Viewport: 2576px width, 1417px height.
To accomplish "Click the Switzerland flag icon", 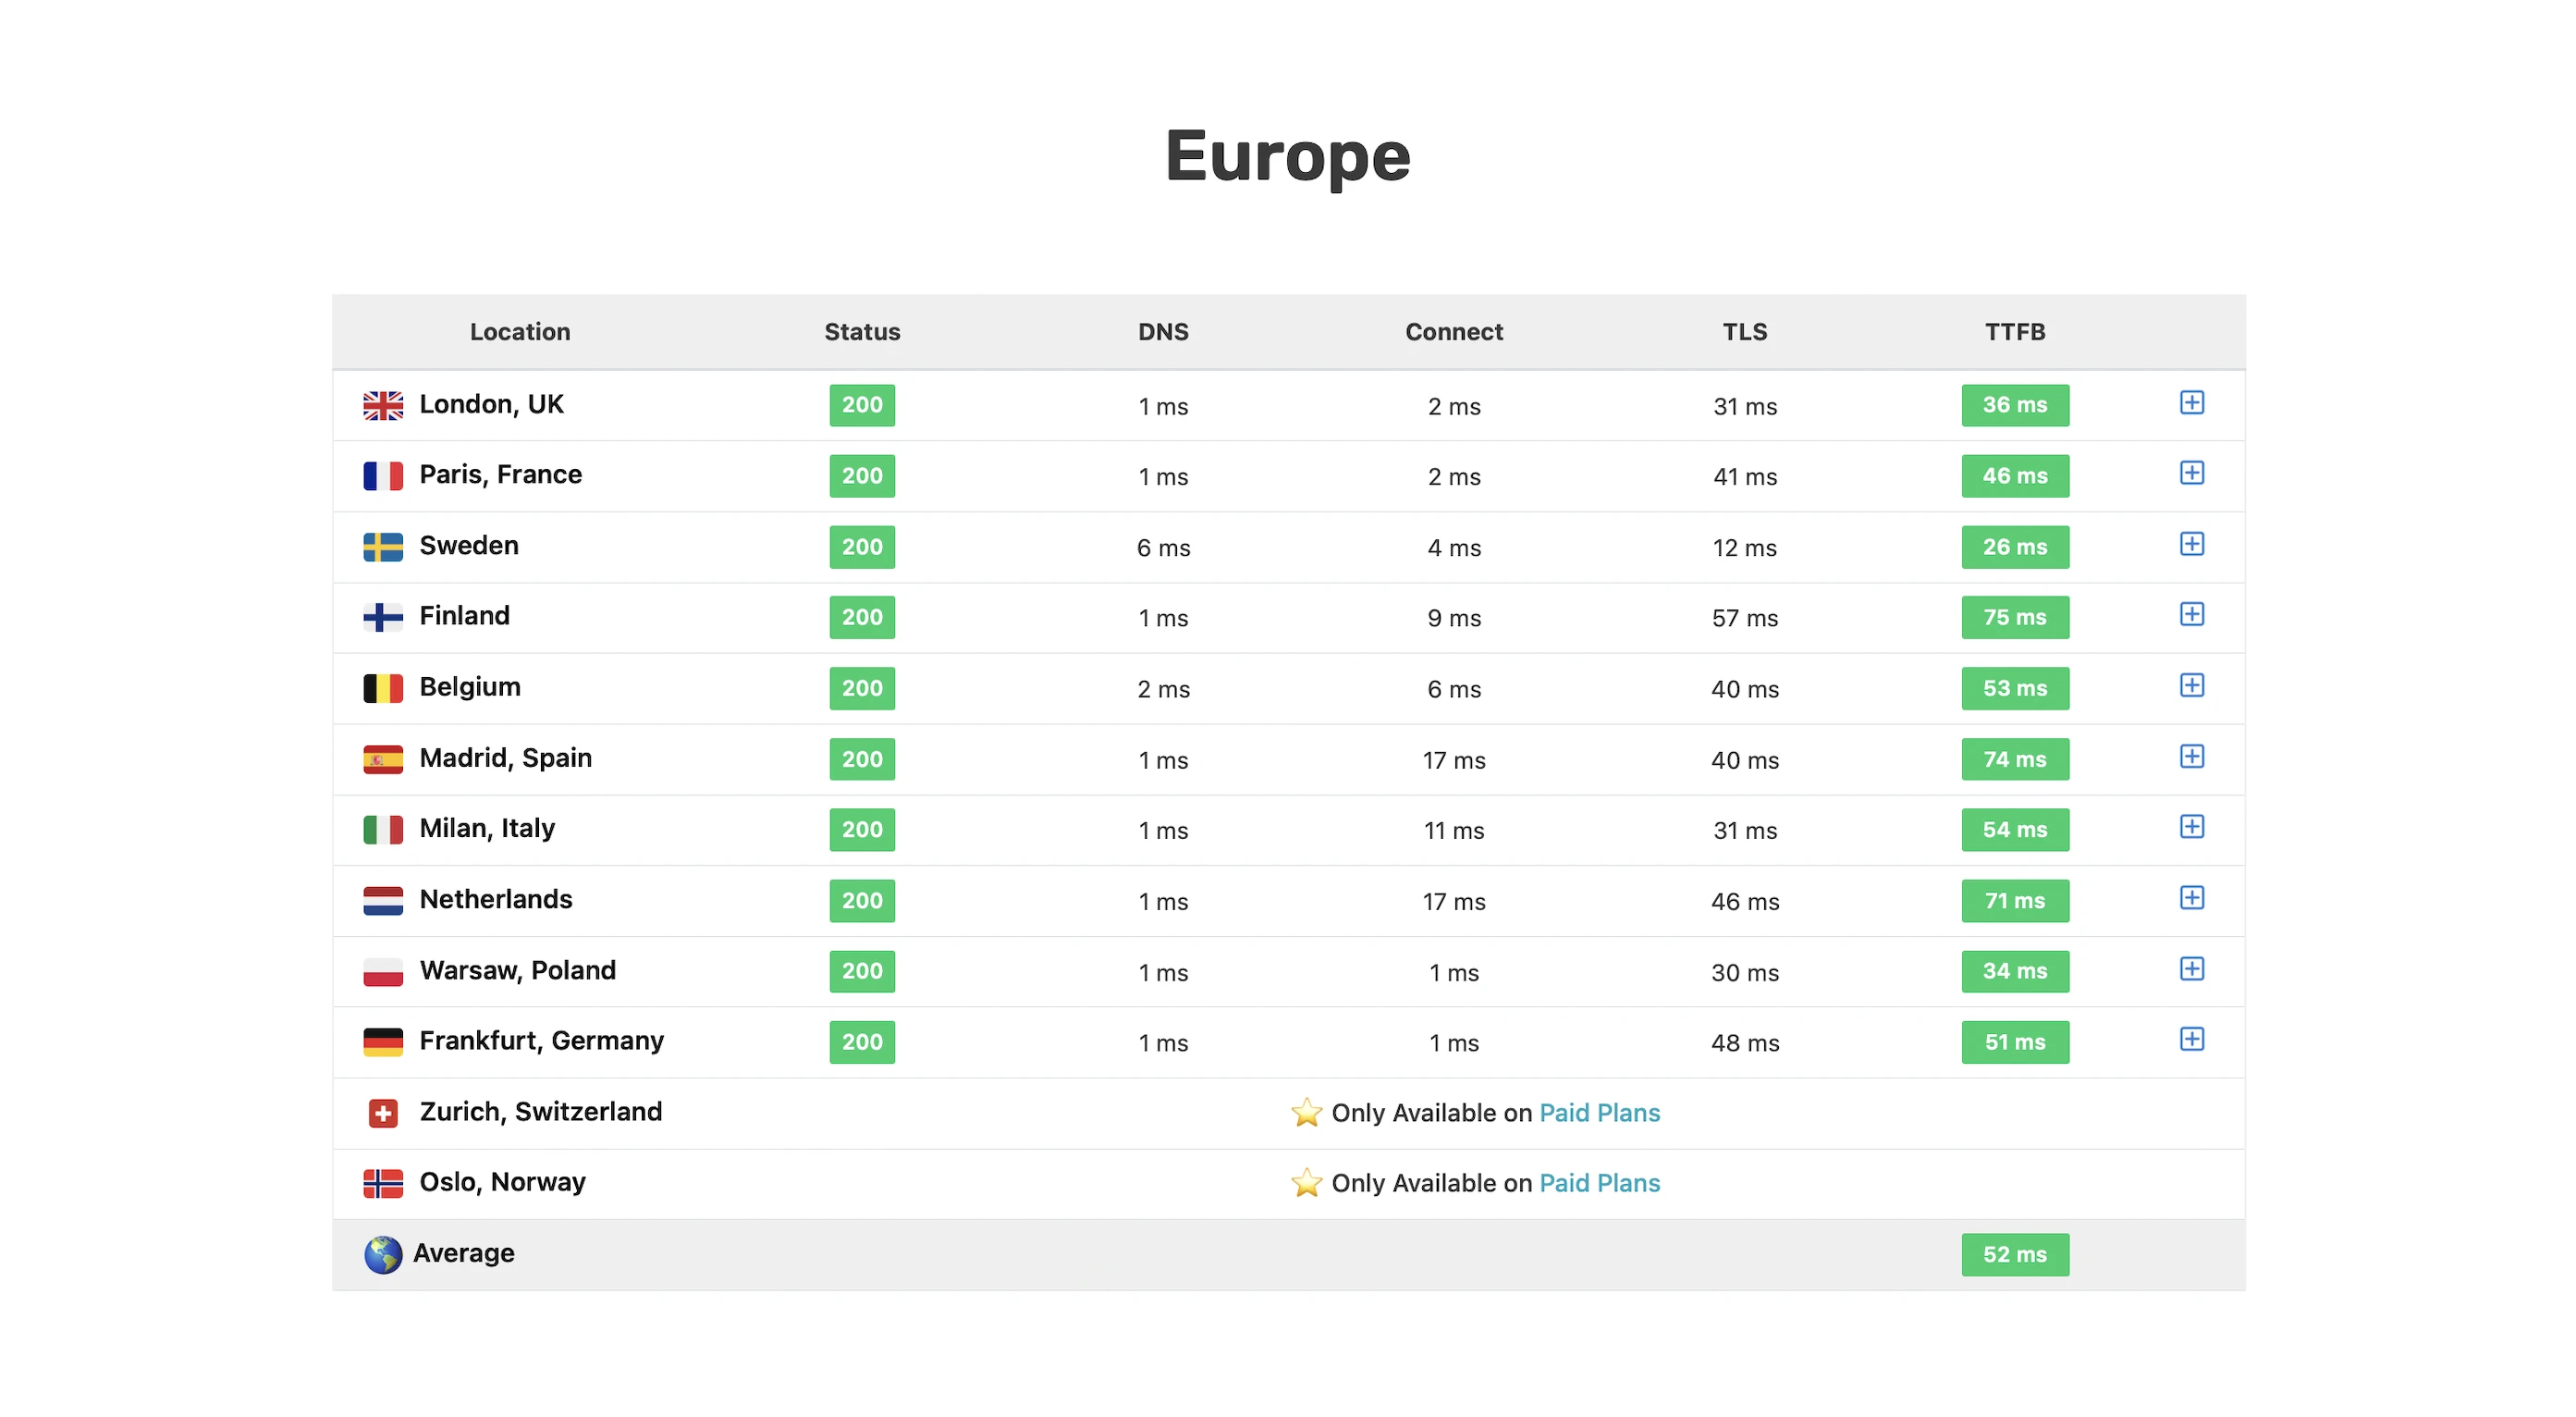I will coord(382,1113).
